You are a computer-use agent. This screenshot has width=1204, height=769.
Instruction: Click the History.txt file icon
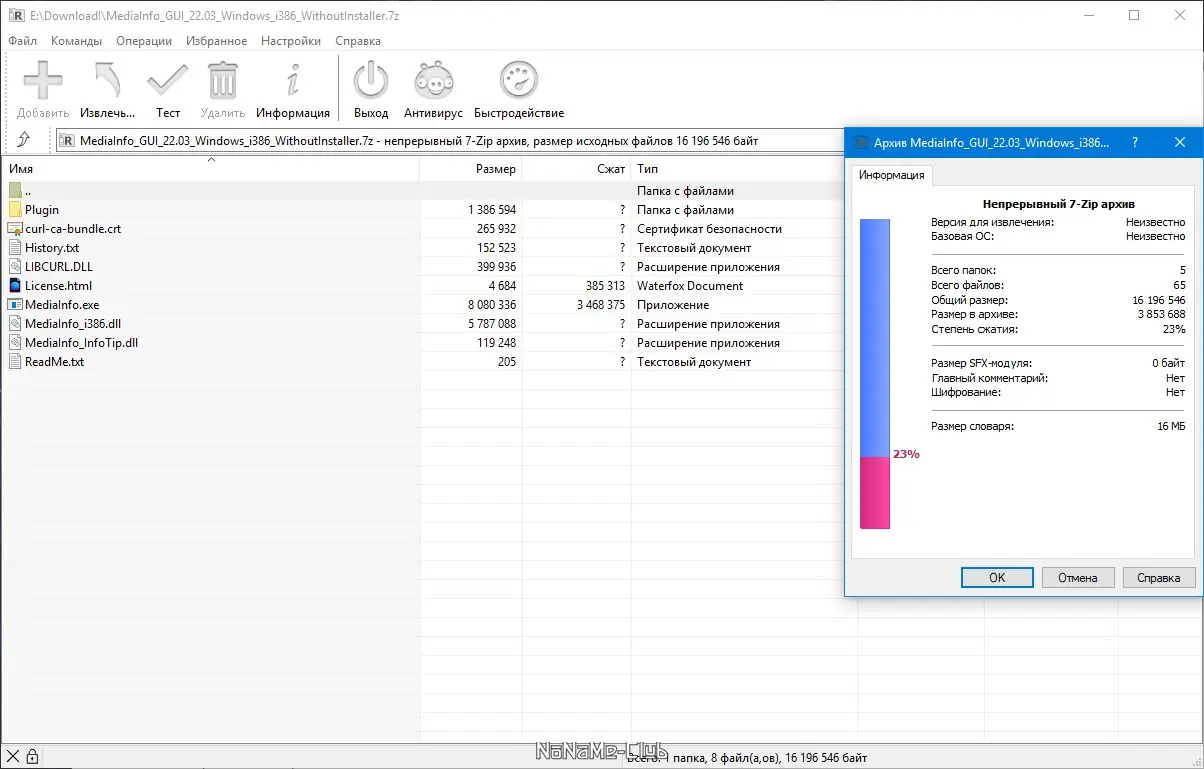click(x=15, y=248)
